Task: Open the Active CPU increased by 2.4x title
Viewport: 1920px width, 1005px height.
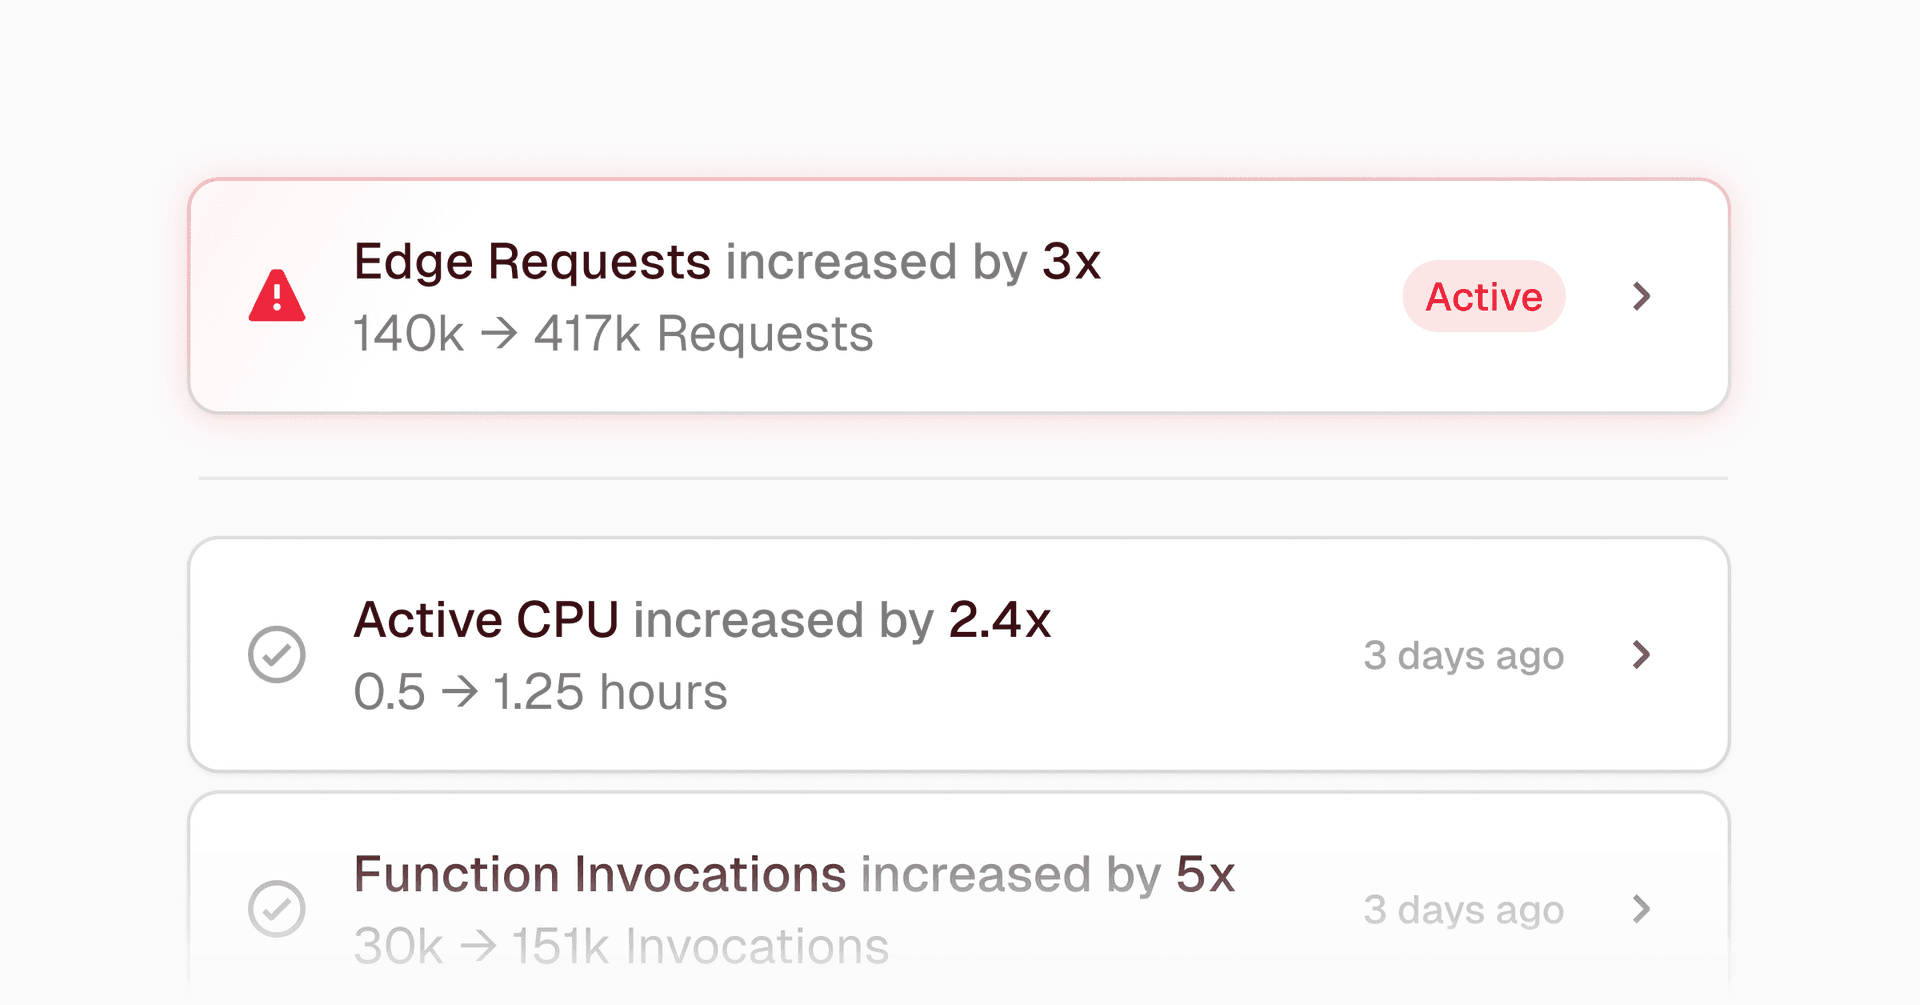Action: [x=702, y=620]
